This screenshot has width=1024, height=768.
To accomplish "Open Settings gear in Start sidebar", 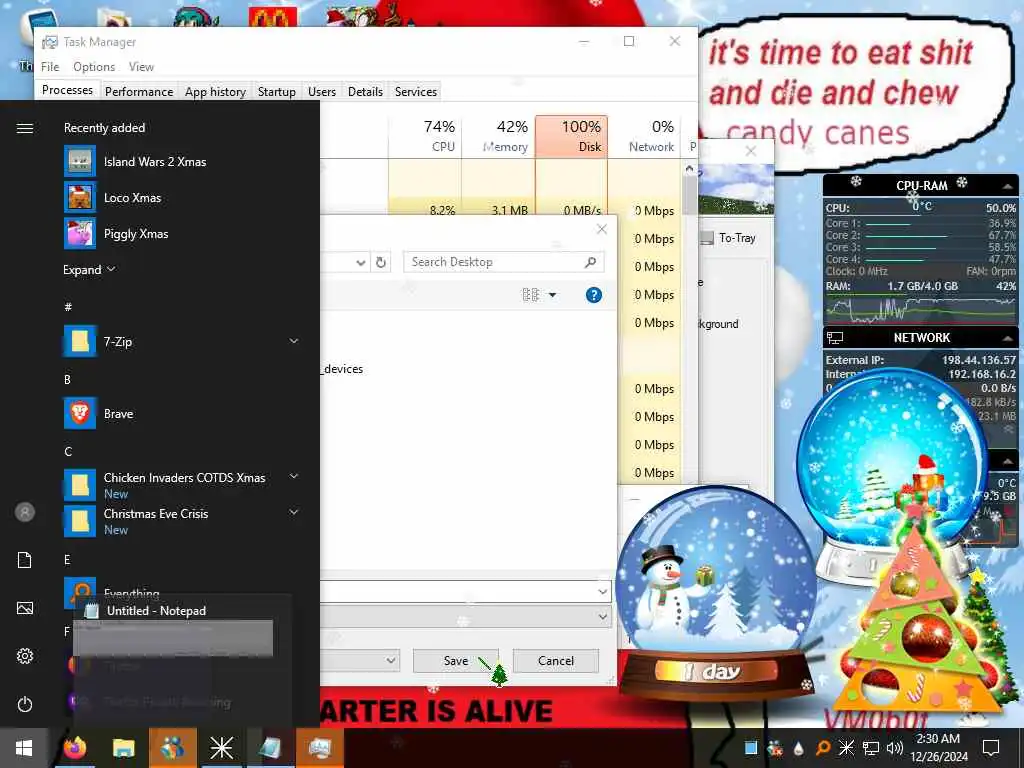I will click(x=25, y=656).
